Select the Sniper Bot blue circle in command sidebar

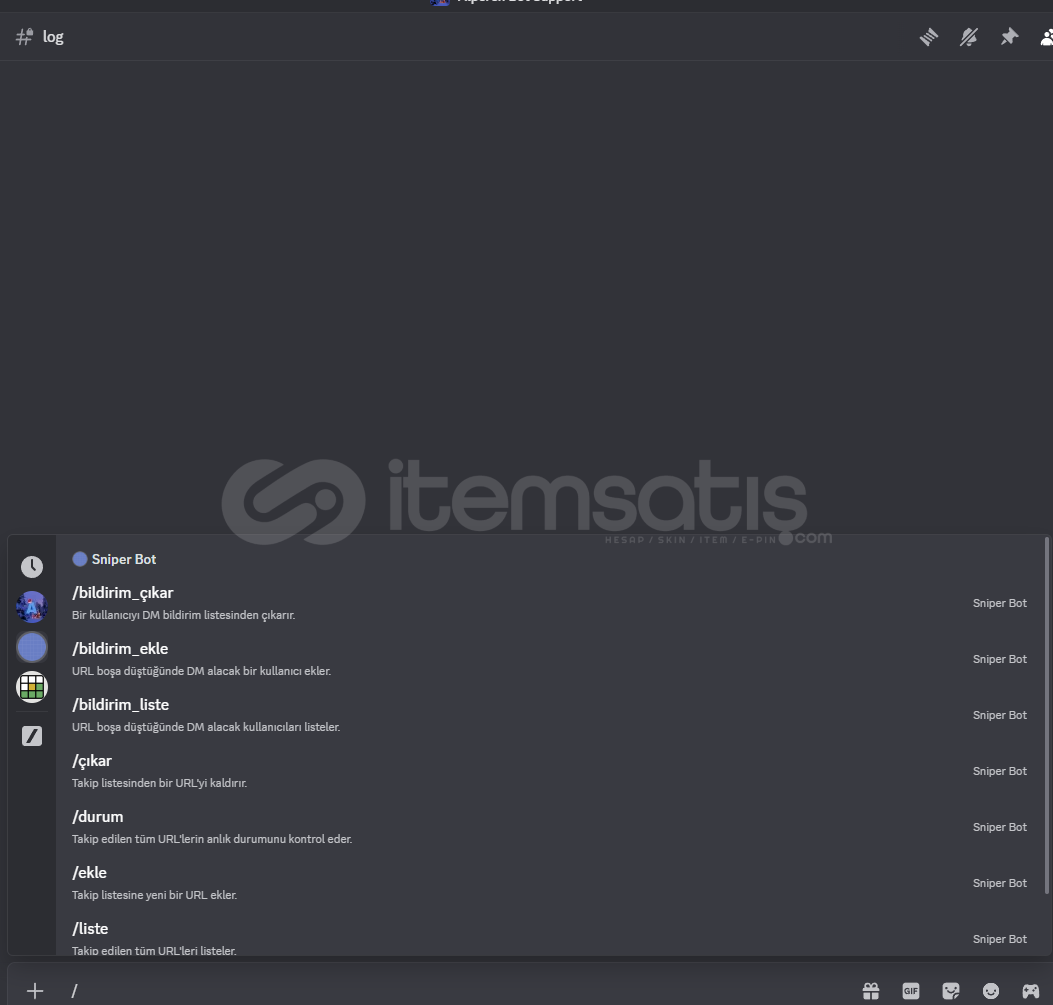point(32,647)
